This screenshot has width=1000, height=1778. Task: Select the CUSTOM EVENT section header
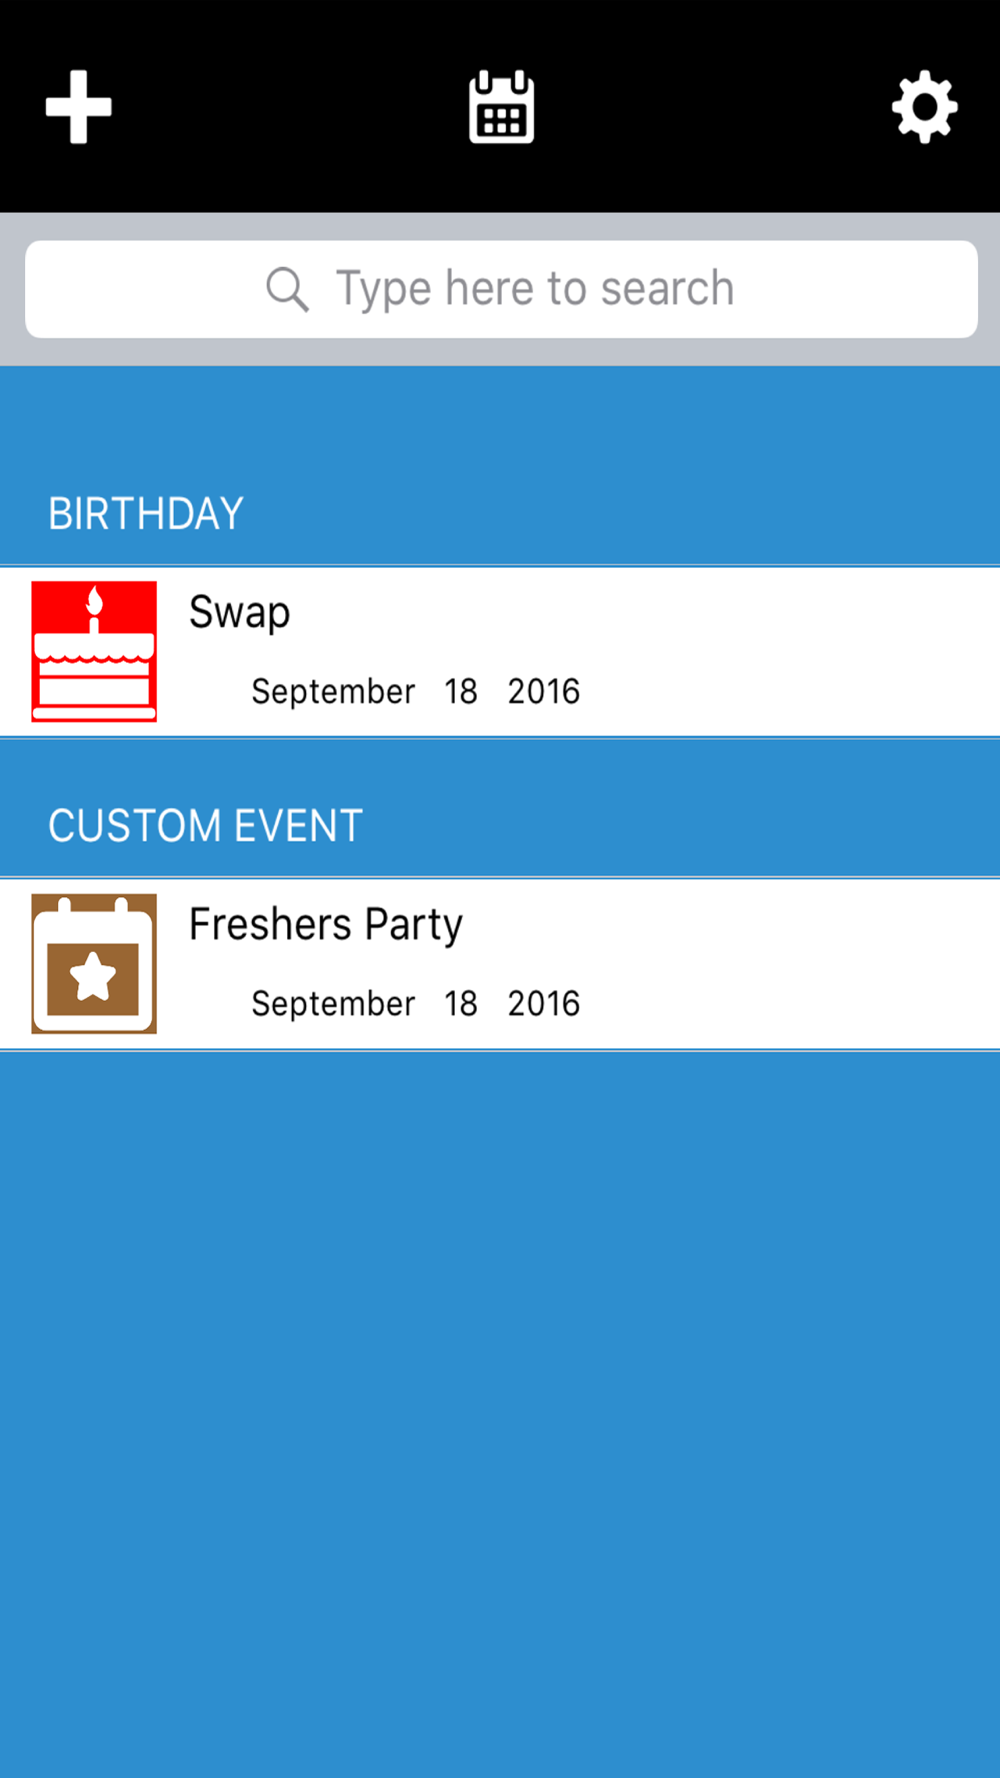coord(205,826)
